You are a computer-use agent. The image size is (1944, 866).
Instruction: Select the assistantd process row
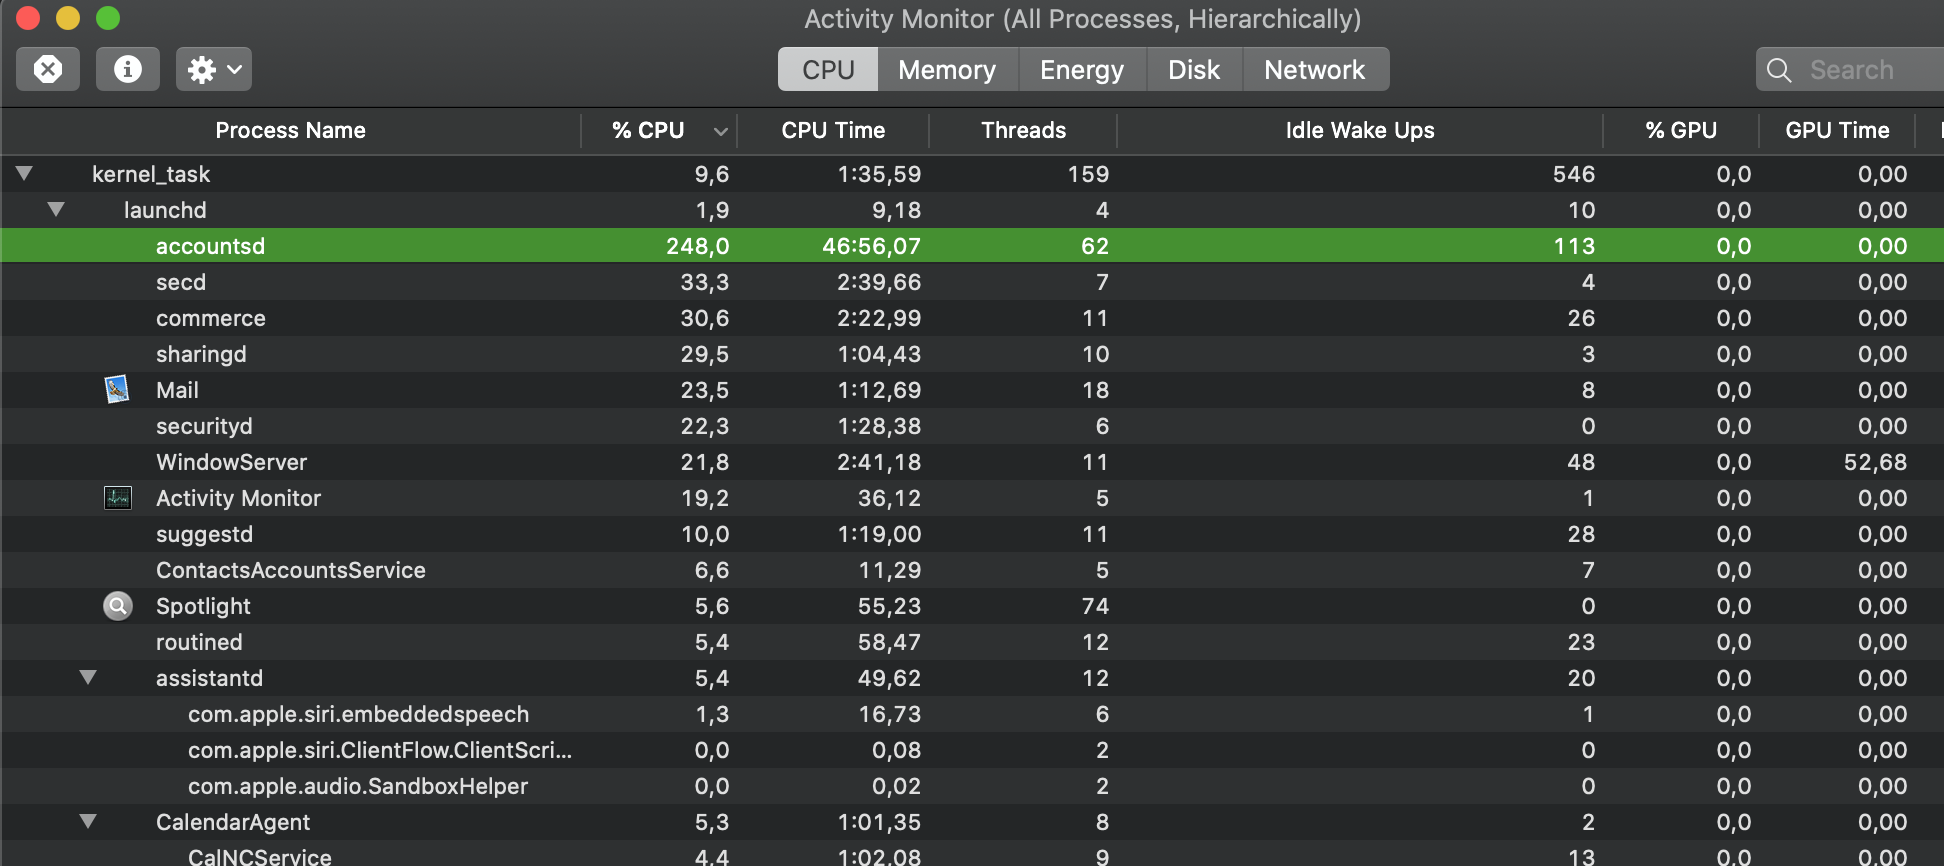pyautogui.click(x=972, y=677)
